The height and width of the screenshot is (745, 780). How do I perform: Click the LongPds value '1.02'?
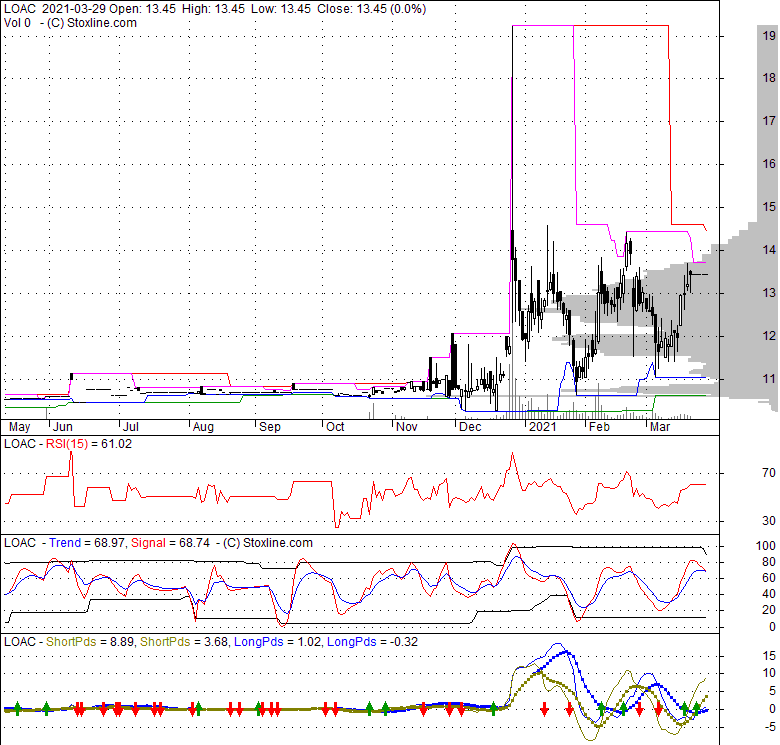coord(309,642)
